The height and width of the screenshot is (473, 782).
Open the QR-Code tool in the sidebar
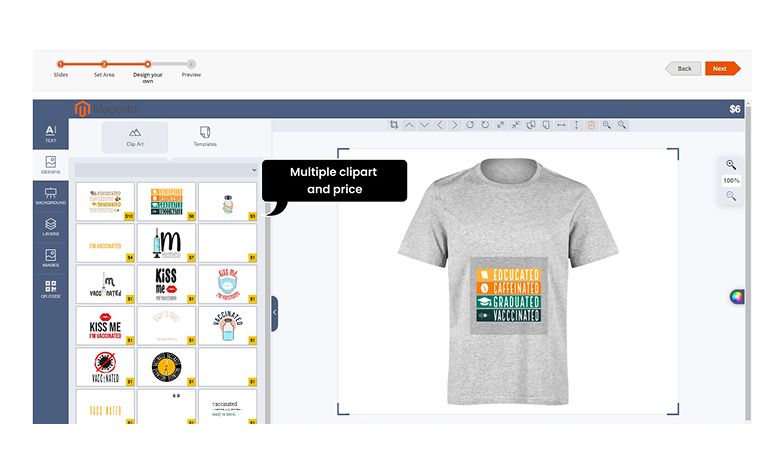tap(50, 290)
